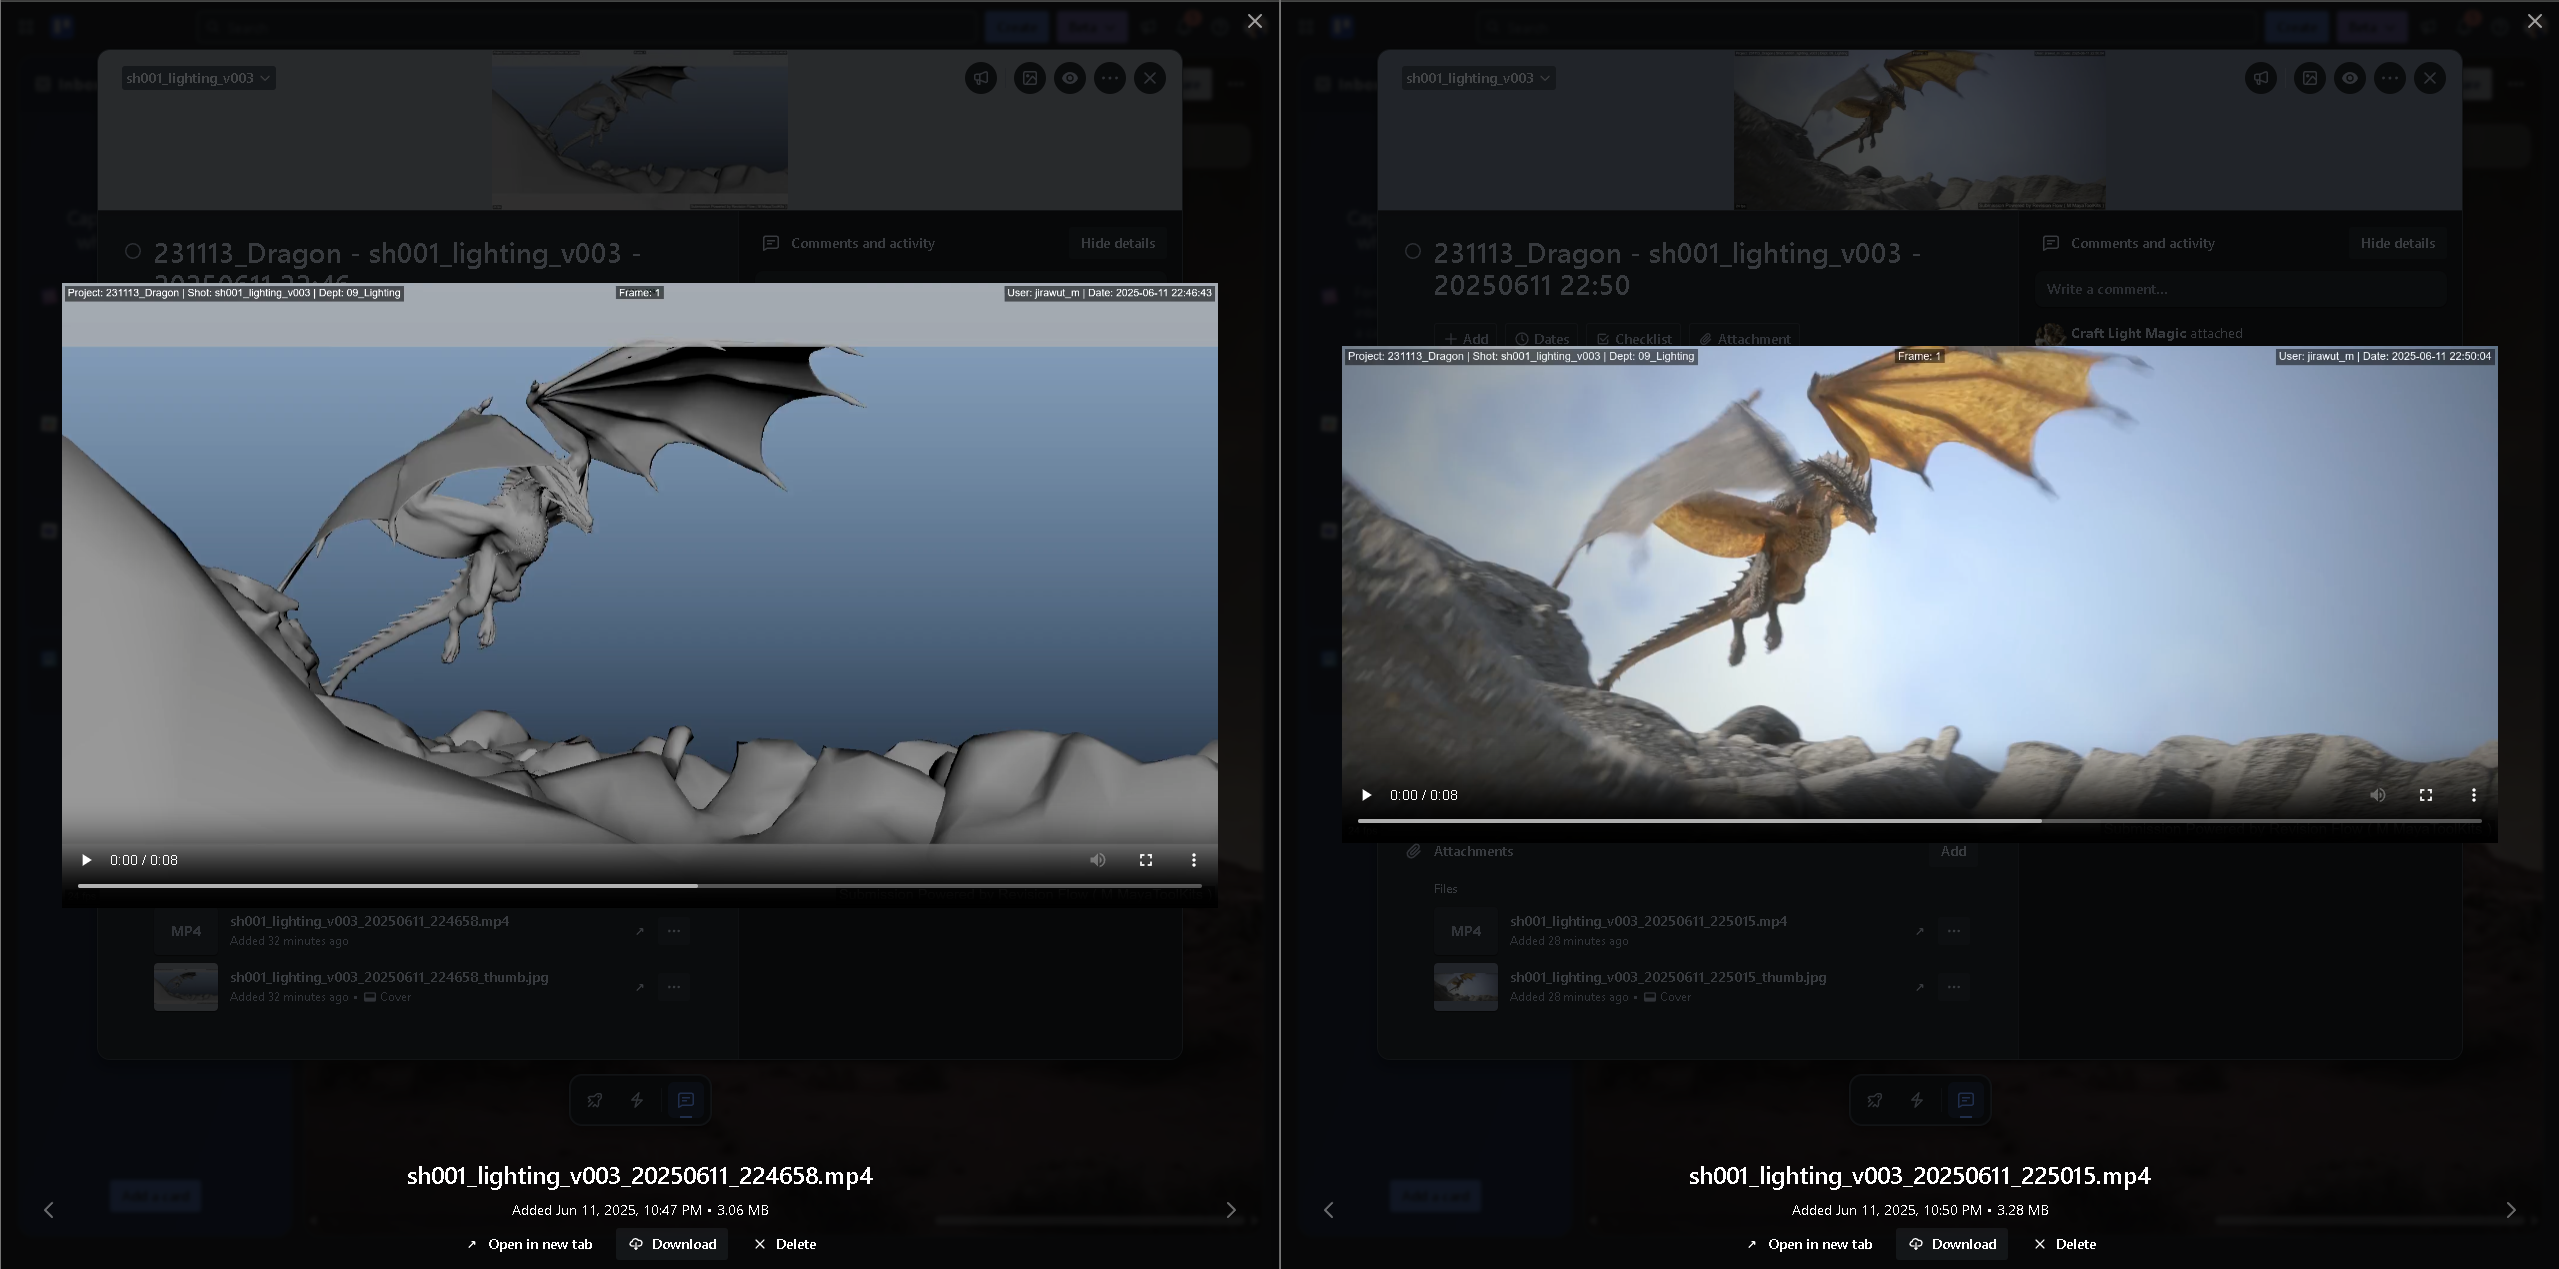Open comments icon in right bottom toolbar
This screenshot has height=1269, width=2559.
[1966, 1100]
